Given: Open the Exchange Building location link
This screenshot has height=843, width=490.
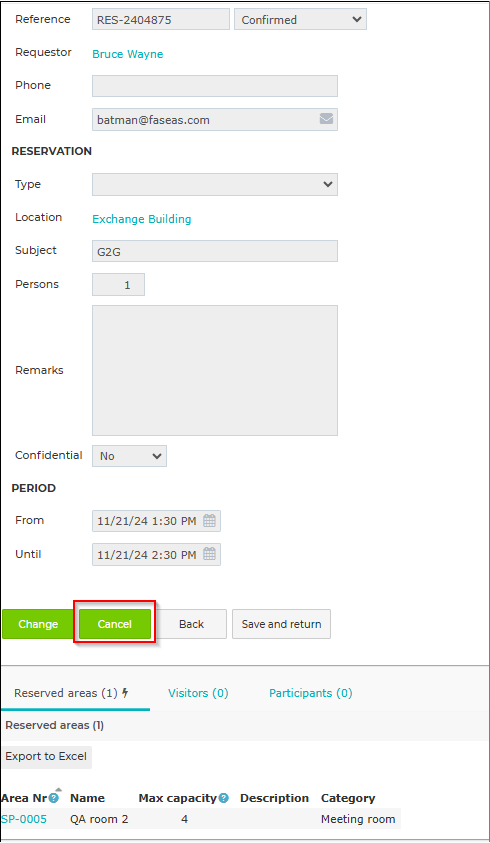Looking at the screenshot, I should 141,219.
